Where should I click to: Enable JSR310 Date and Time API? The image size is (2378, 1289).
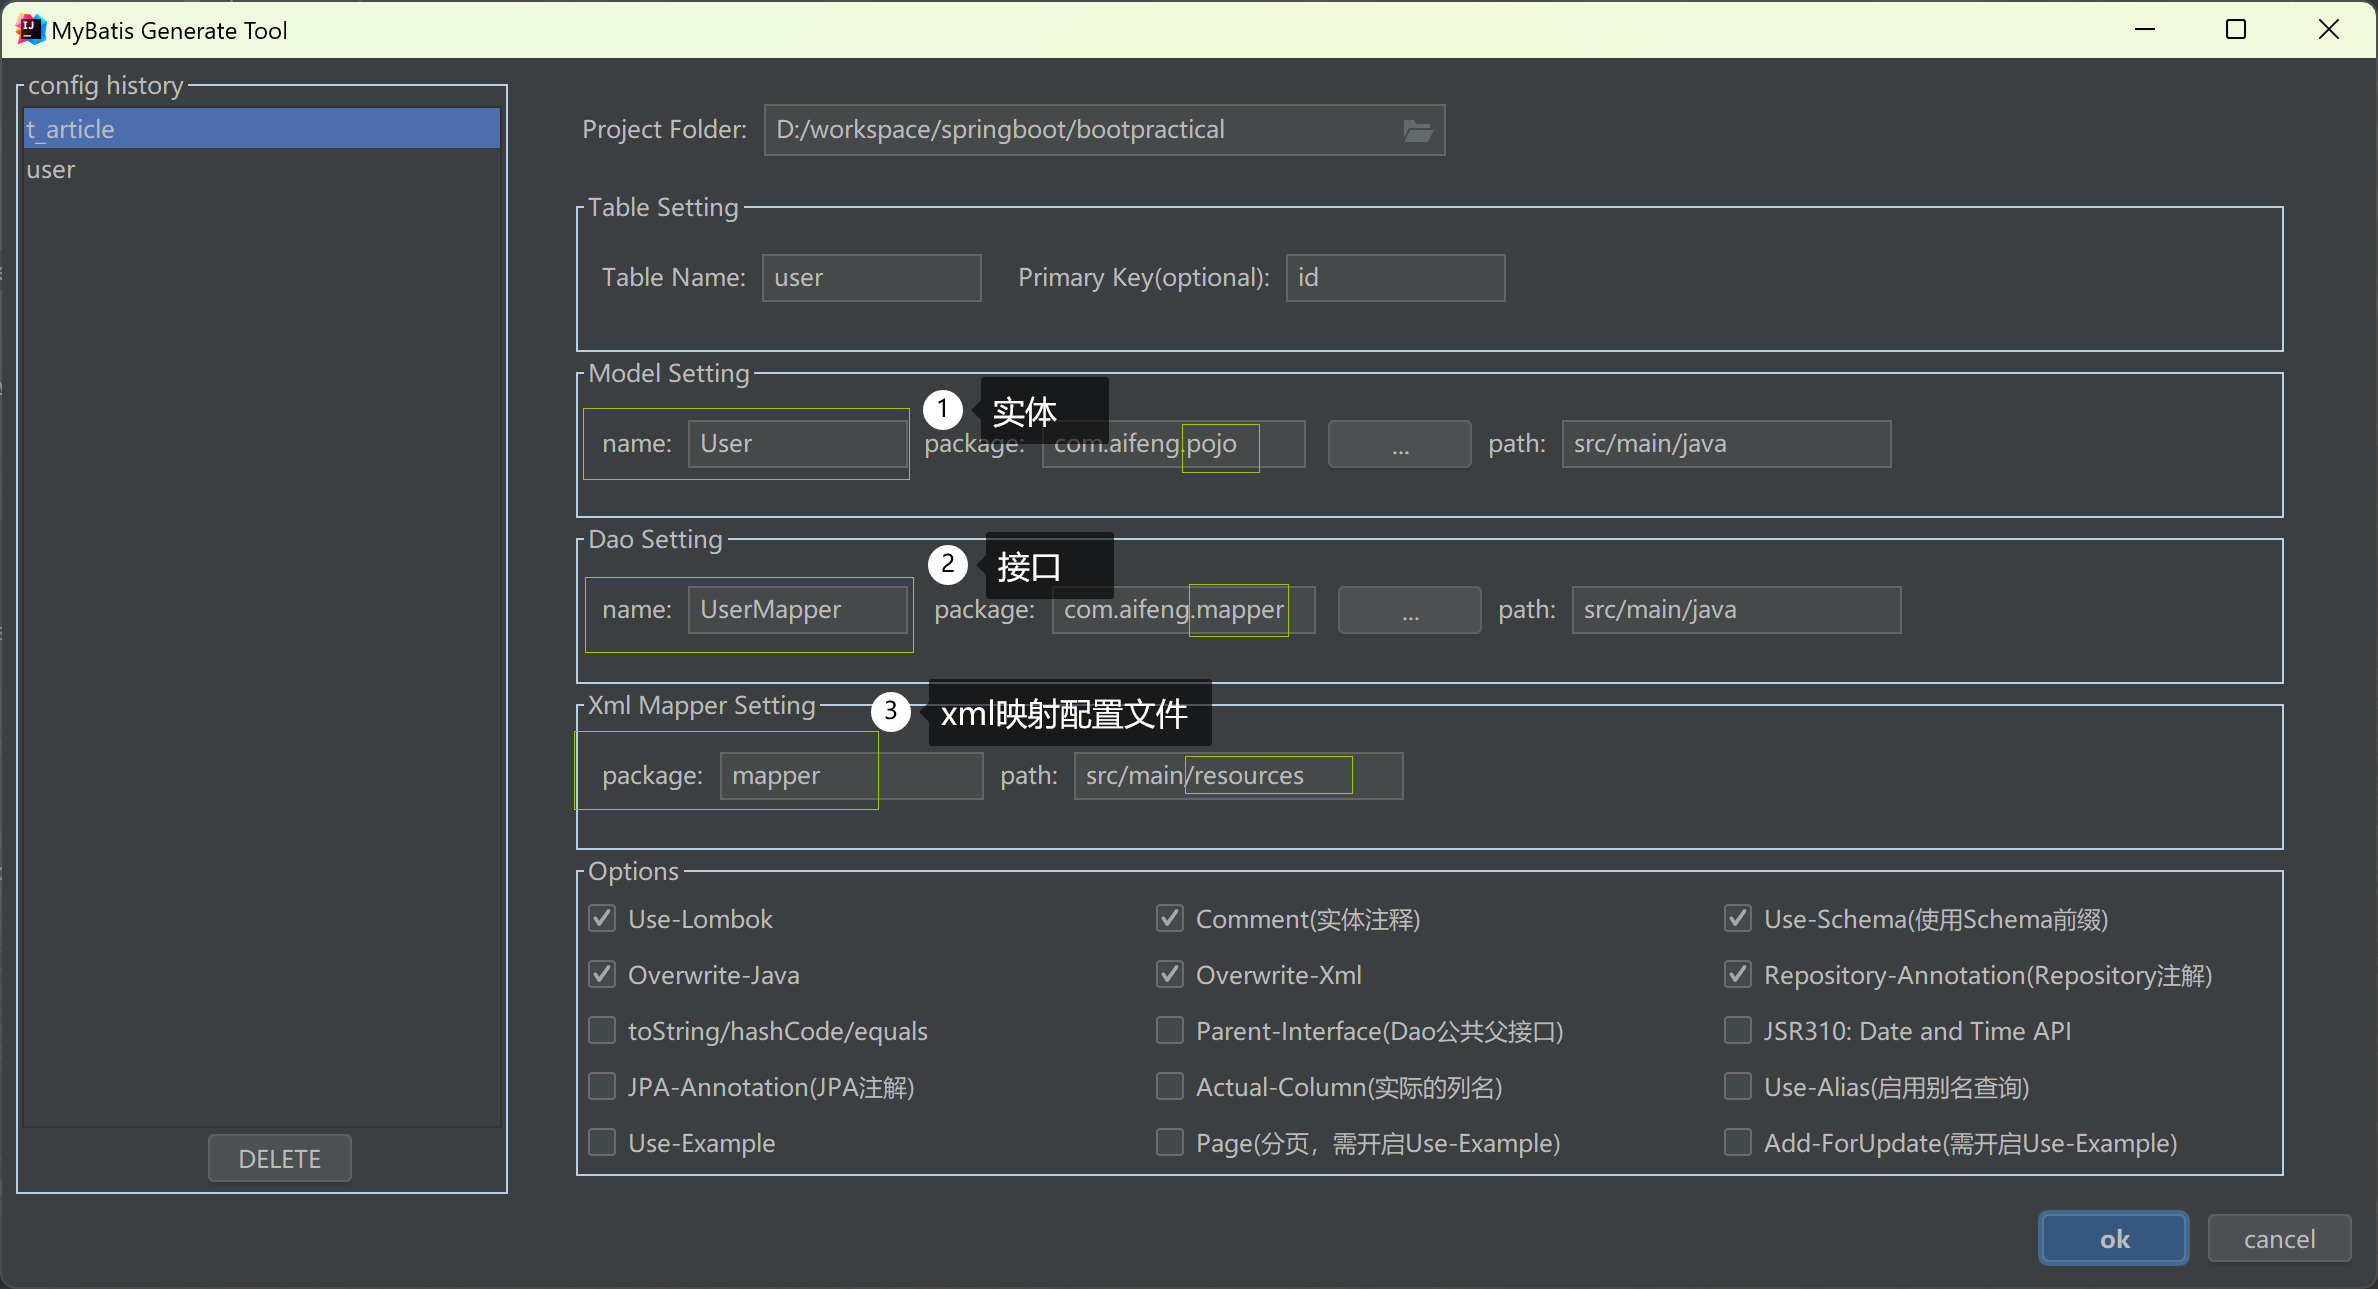coord(1738,1031)
